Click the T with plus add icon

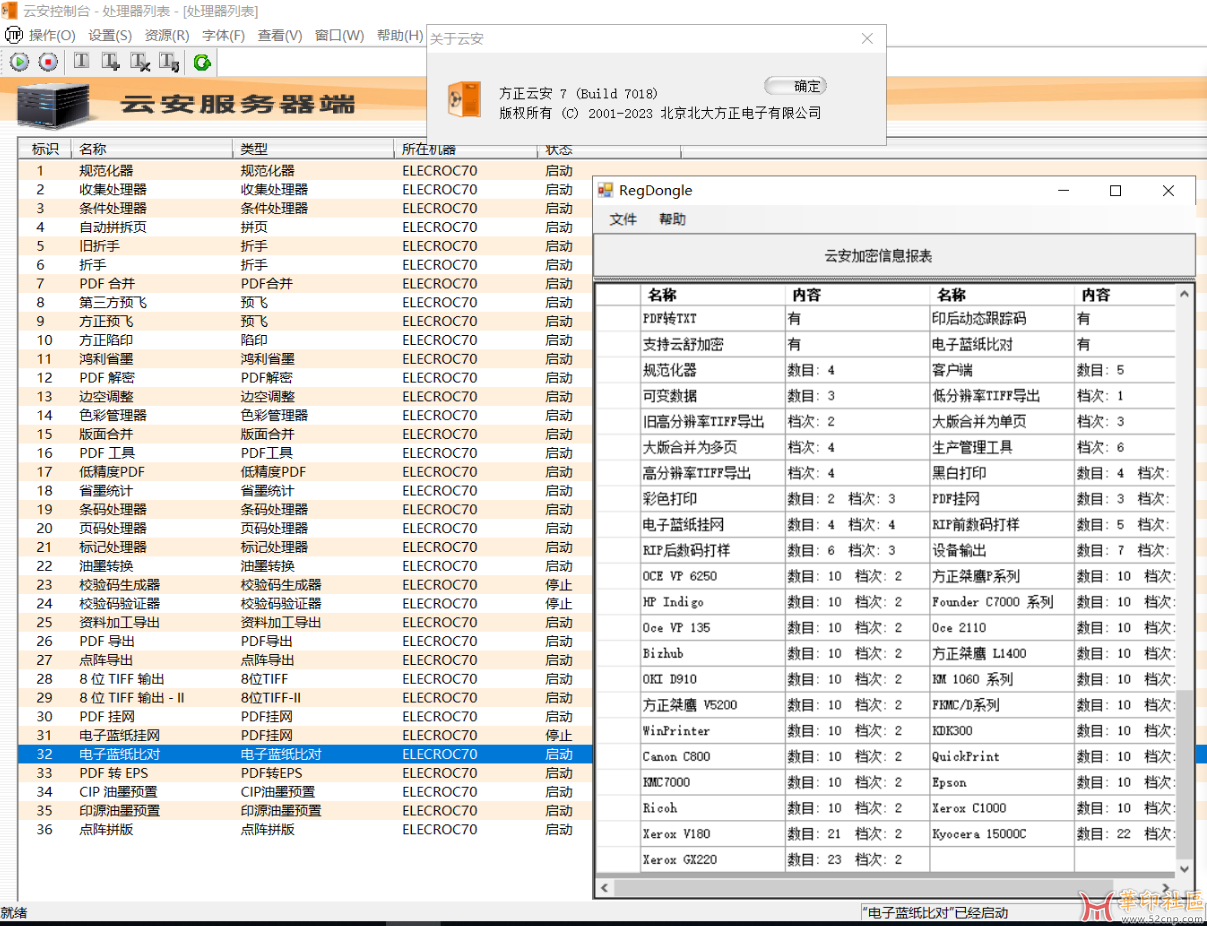click(111, 62)
